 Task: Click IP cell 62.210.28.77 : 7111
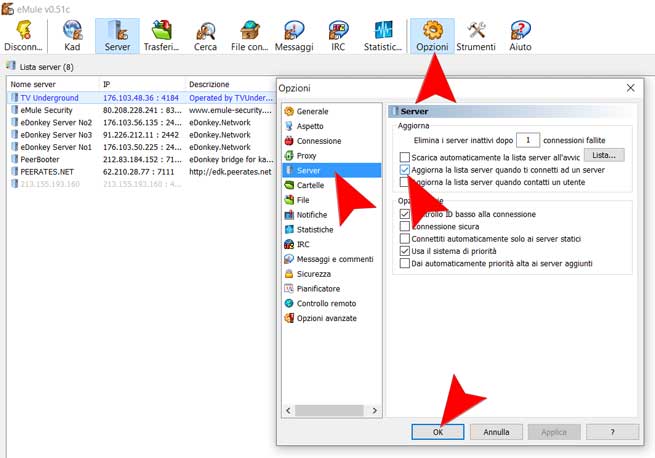pyautogui.click(x=139, y=172)
